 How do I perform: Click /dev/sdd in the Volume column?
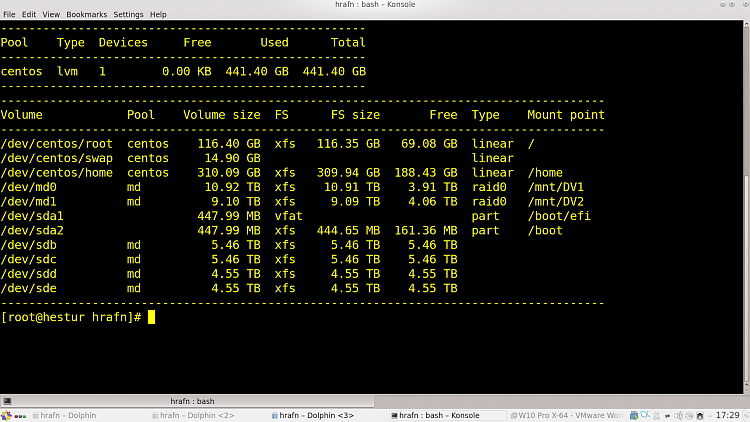pos(29,274)
